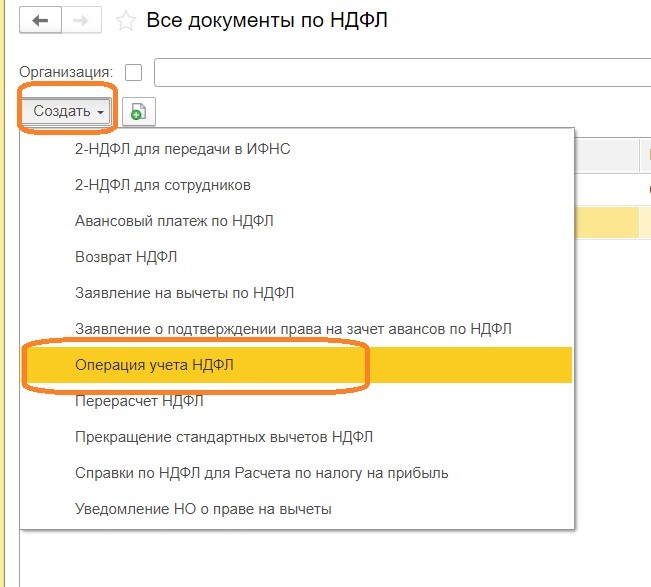
Task: Add page to favorites with the star
Action: click(x=125, y=21)
